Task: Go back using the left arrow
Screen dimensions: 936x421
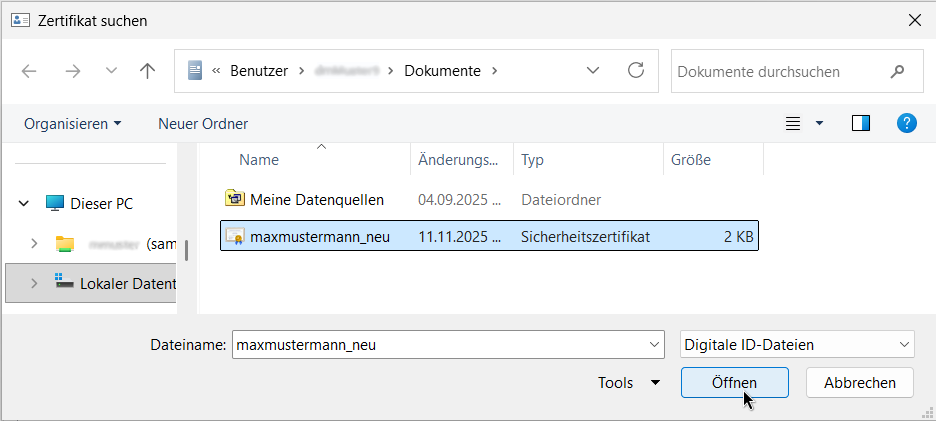Action: pos(29,72)
